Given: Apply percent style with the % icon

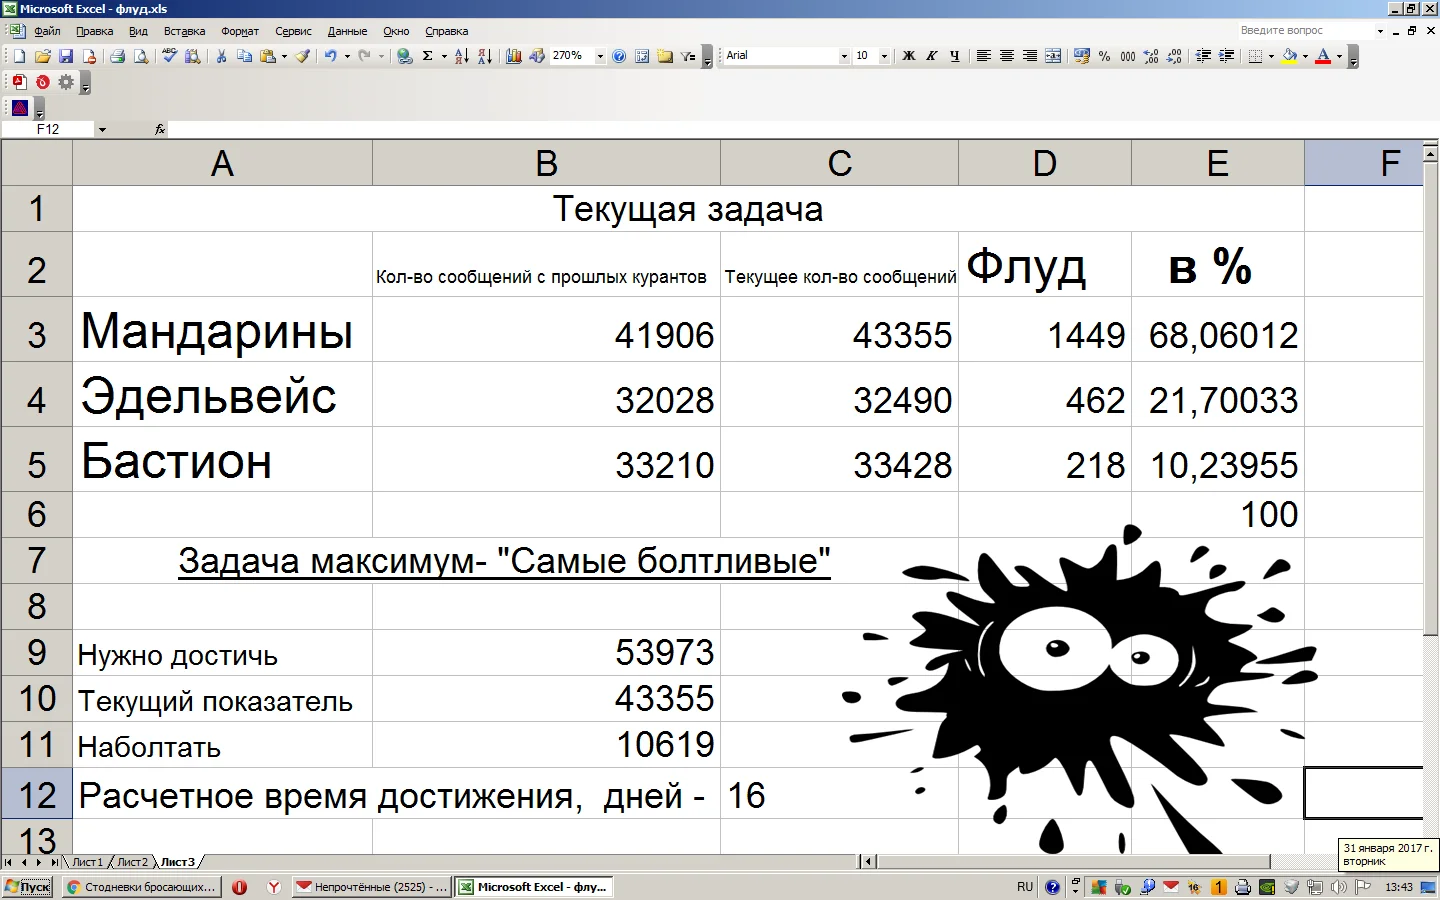Looking at the screenshot, I should [x=1104, y=56].
